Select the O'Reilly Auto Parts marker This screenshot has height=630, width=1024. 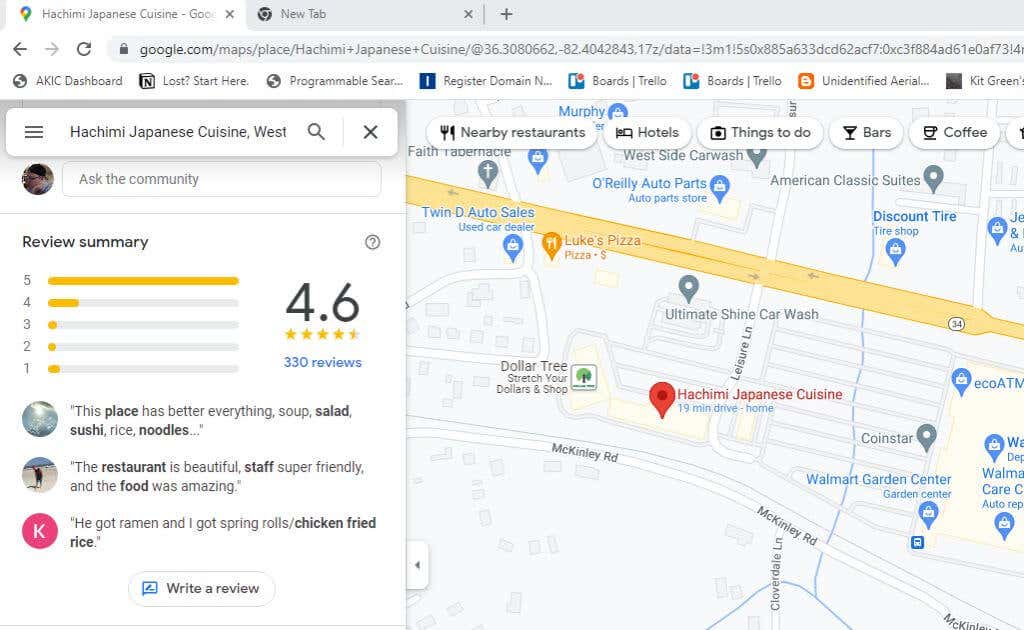pyautogui.click(x=721, y=185)
